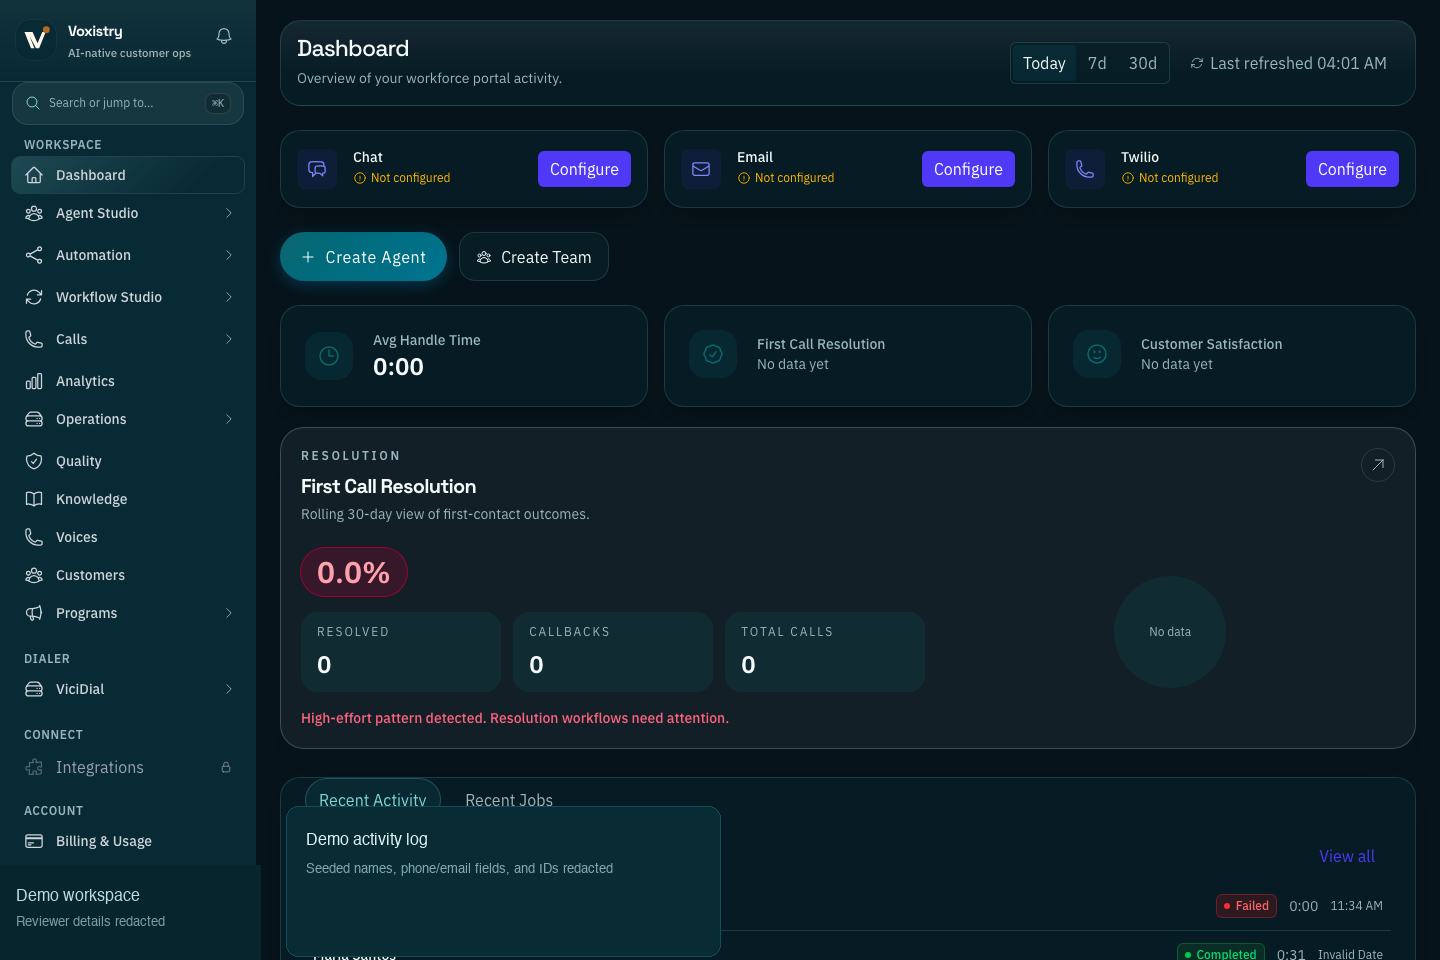Screen dimensions: 1440x960
Task: Click the Quality shield icon
Action: click(34, 461)
